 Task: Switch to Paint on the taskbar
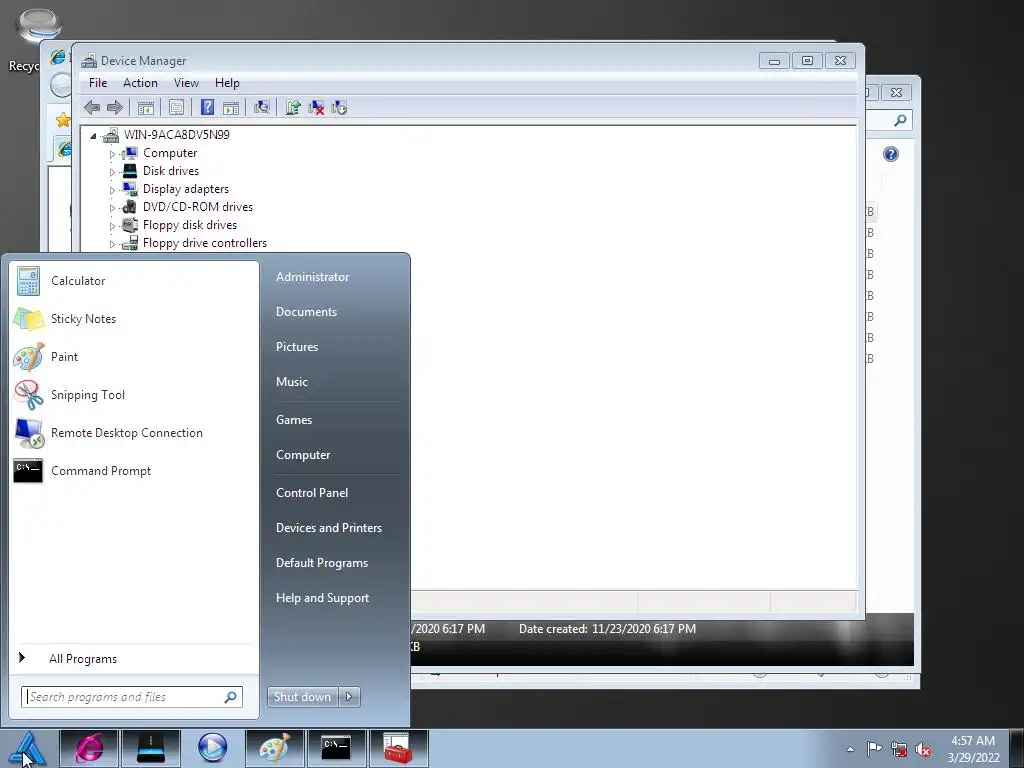pyautogui.click(x=275, y=748)
